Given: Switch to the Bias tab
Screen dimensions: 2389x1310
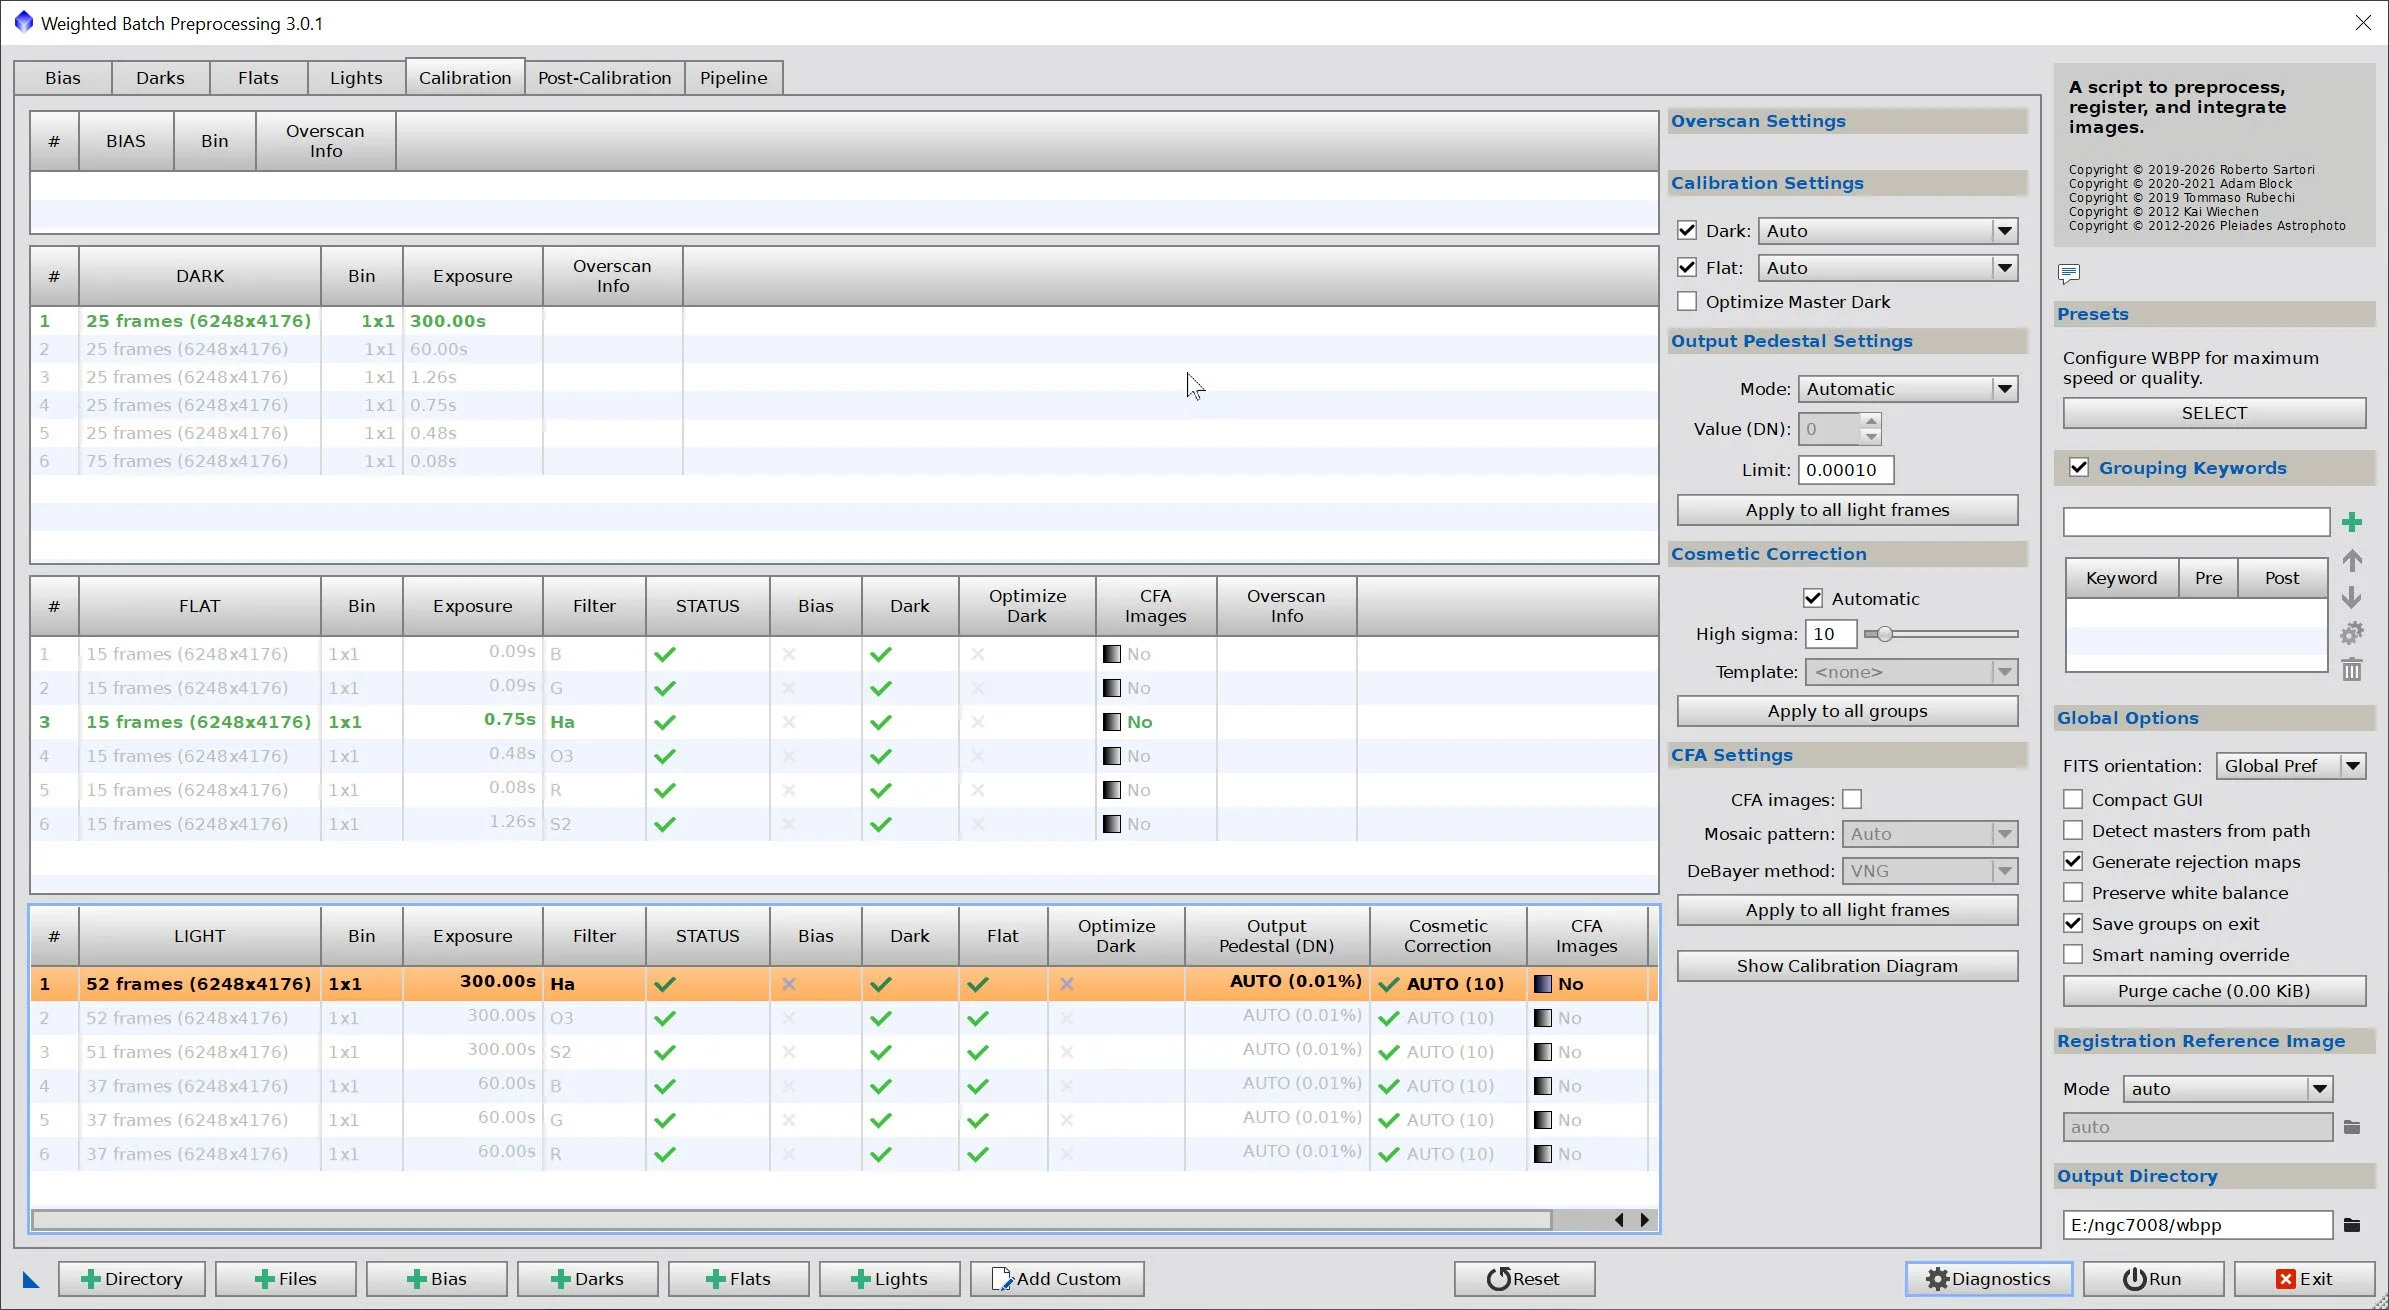Looking at the screenshot, I should [63, 78].
